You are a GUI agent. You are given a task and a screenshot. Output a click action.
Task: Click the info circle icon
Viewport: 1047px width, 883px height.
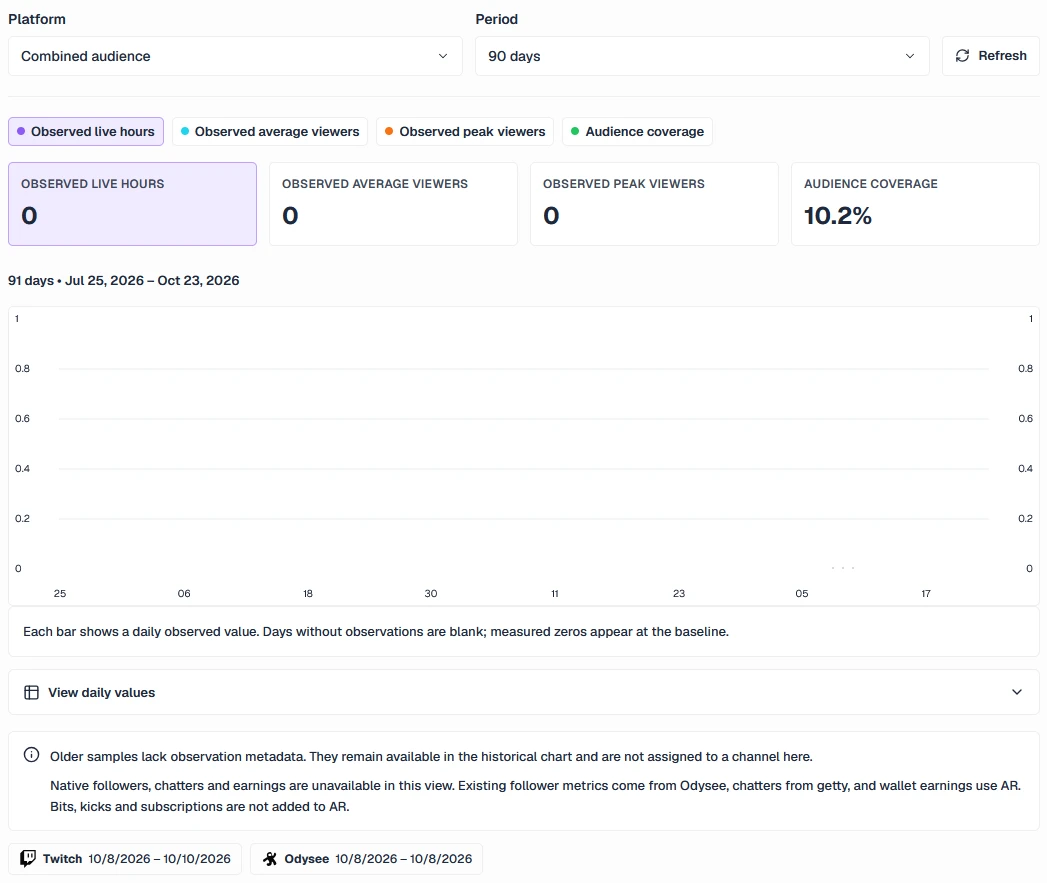(x=31, y=755)
